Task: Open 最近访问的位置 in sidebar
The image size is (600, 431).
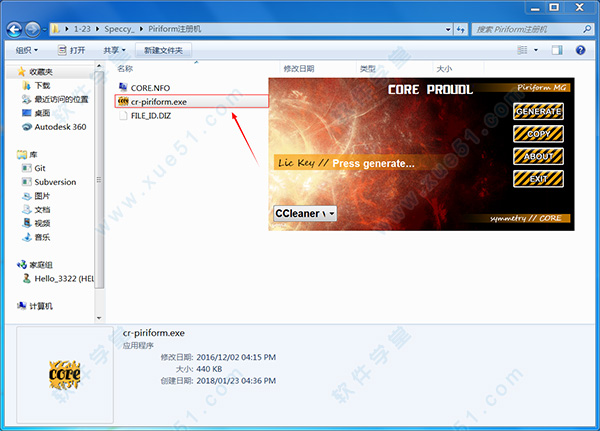Action: point(61,100)
